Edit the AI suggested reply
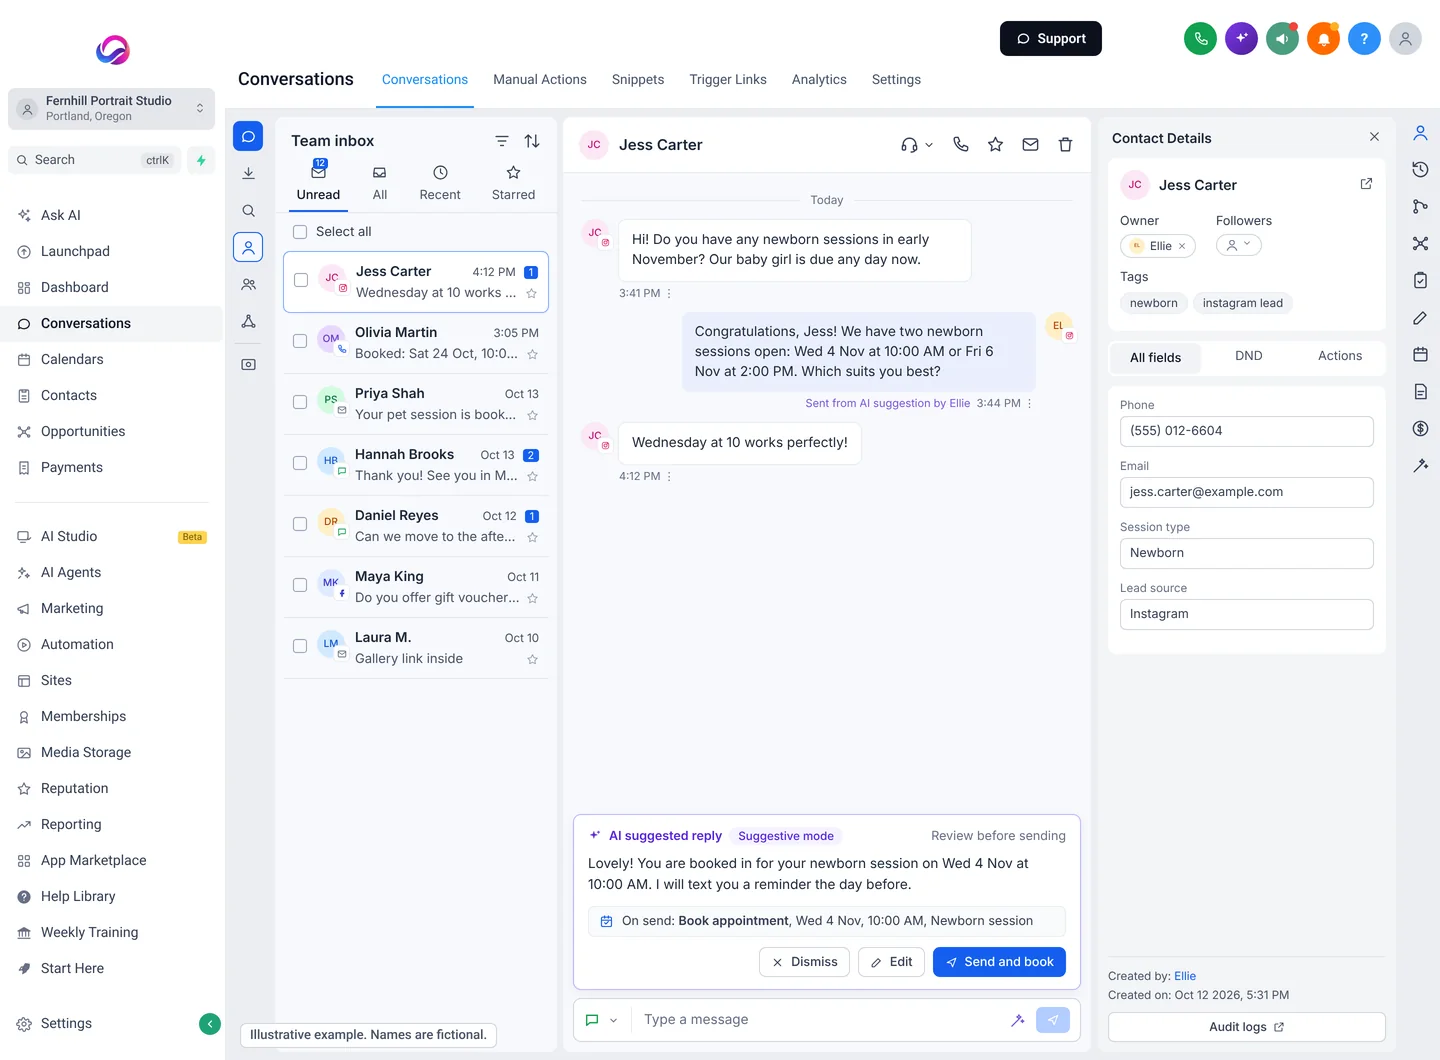Image resolution: width=1440 pixels, height=1060 pixels. click(891, 962)
